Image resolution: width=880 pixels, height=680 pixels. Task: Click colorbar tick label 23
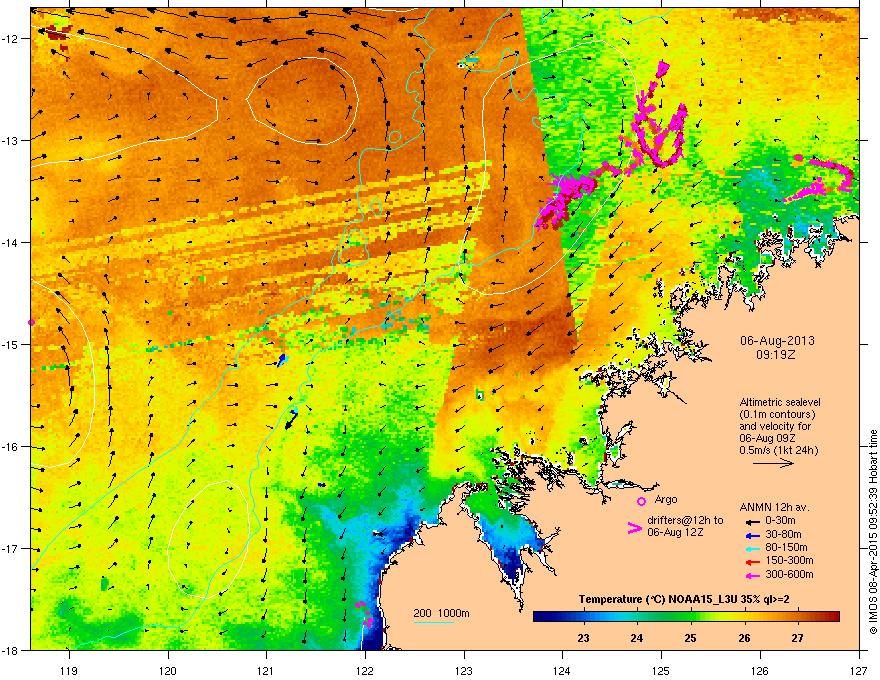pyautogui.click(x=583, y=638)
